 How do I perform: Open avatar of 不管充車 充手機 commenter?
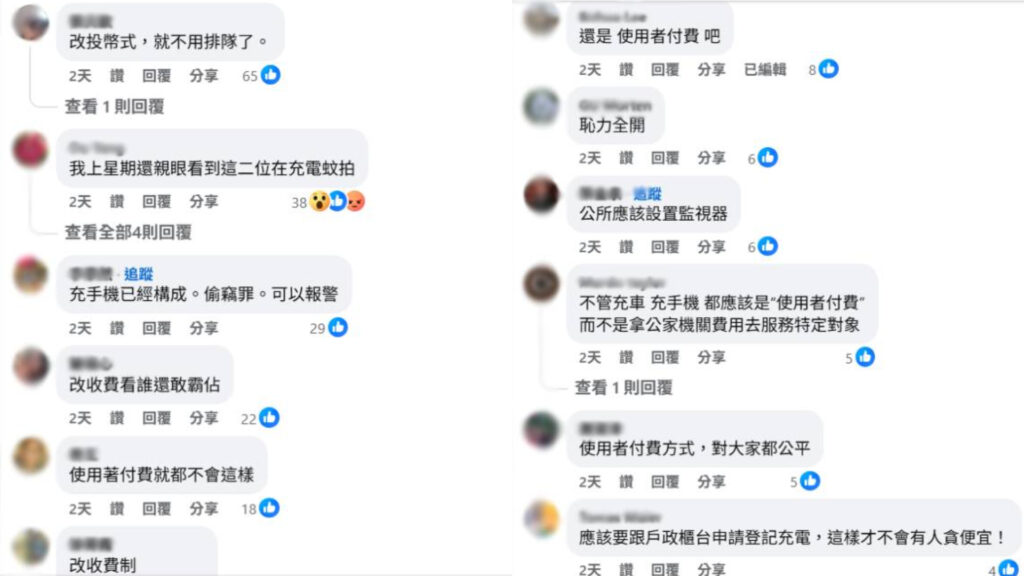[x=541, y=283]
